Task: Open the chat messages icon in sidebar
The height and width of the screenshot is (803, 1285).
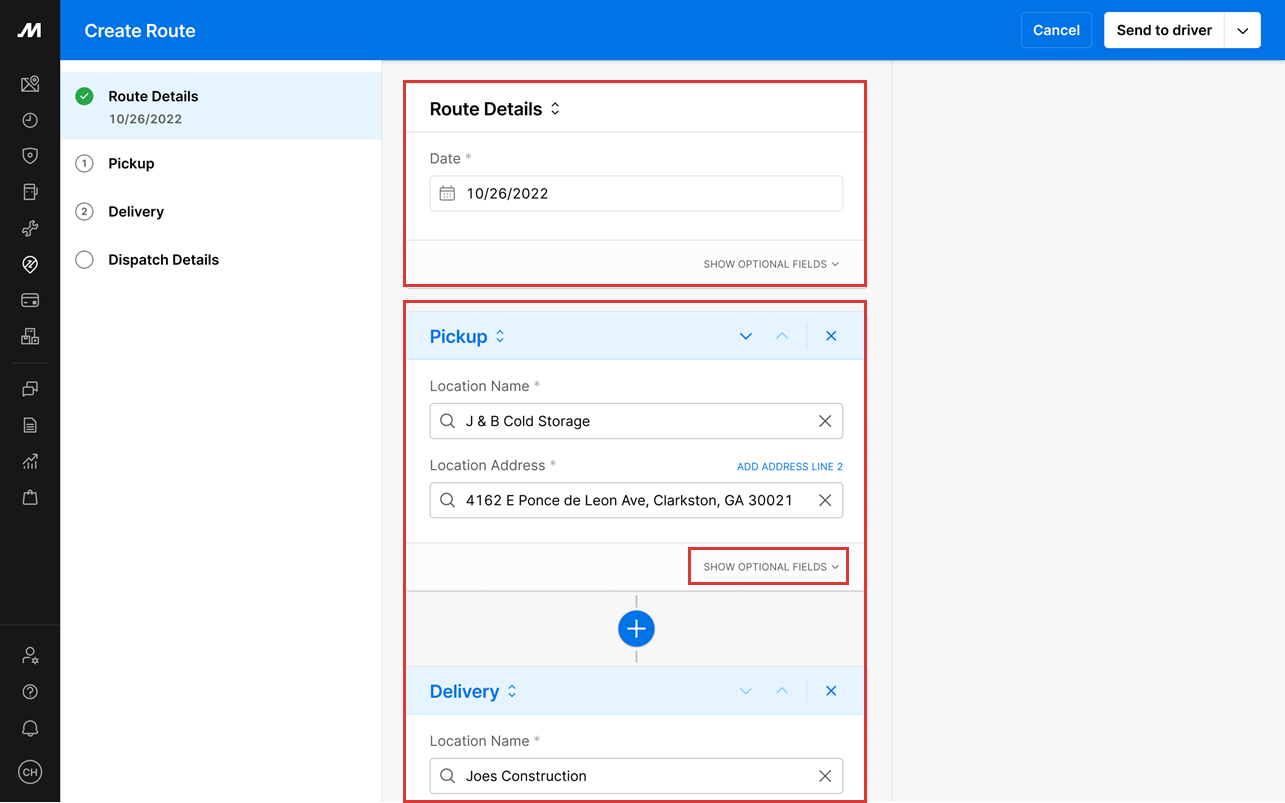Action: (30, 389)
